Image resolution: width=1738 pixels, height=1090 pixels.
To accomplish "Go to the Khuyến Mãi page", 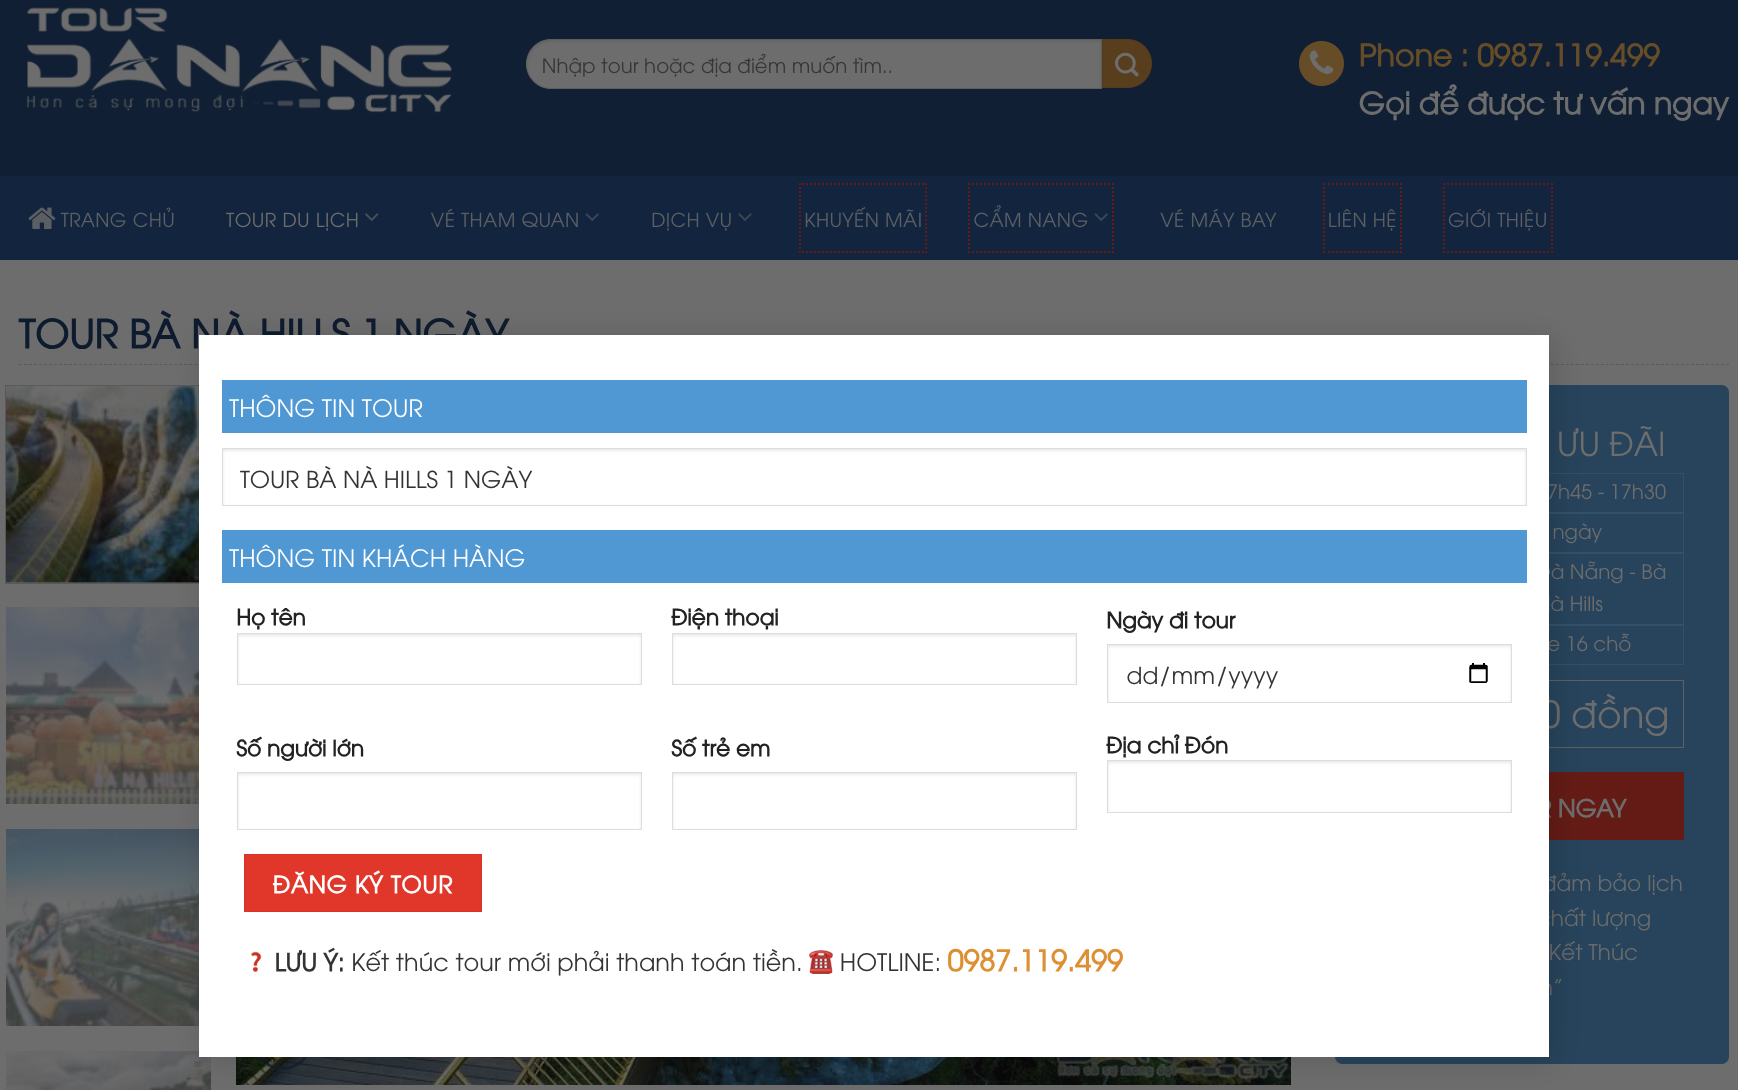I will [863, 219].
